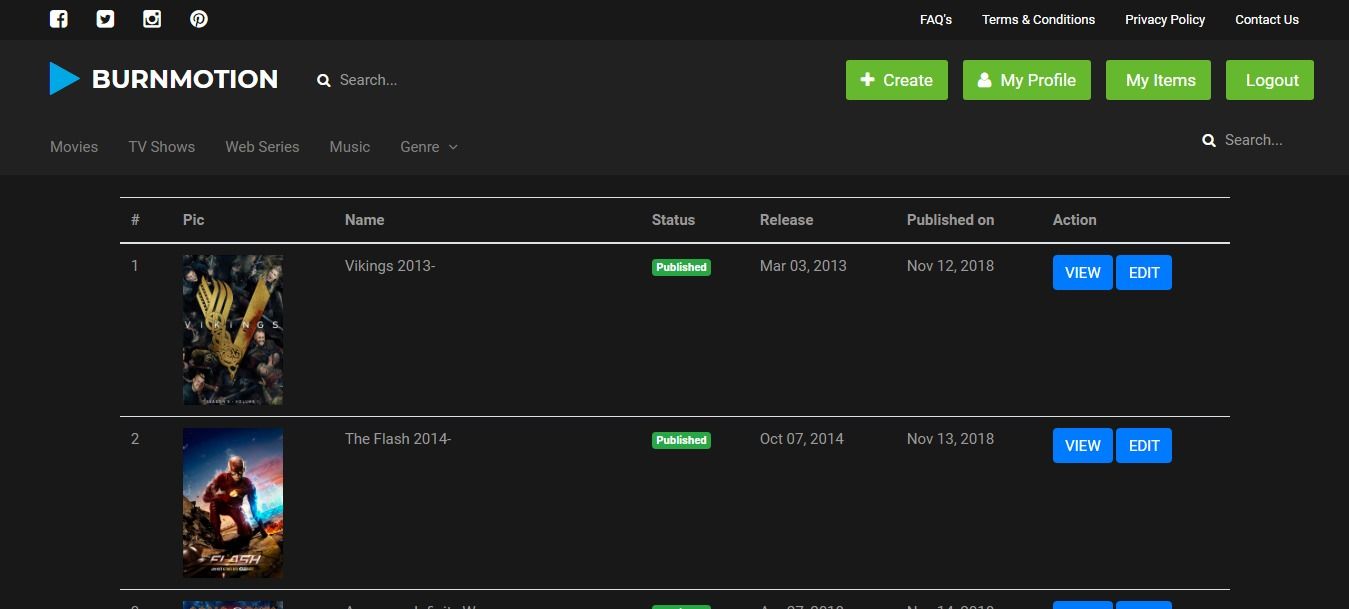Screen dimensions: 1349x609
Task: Open the Music section
Action: point(350,146)
